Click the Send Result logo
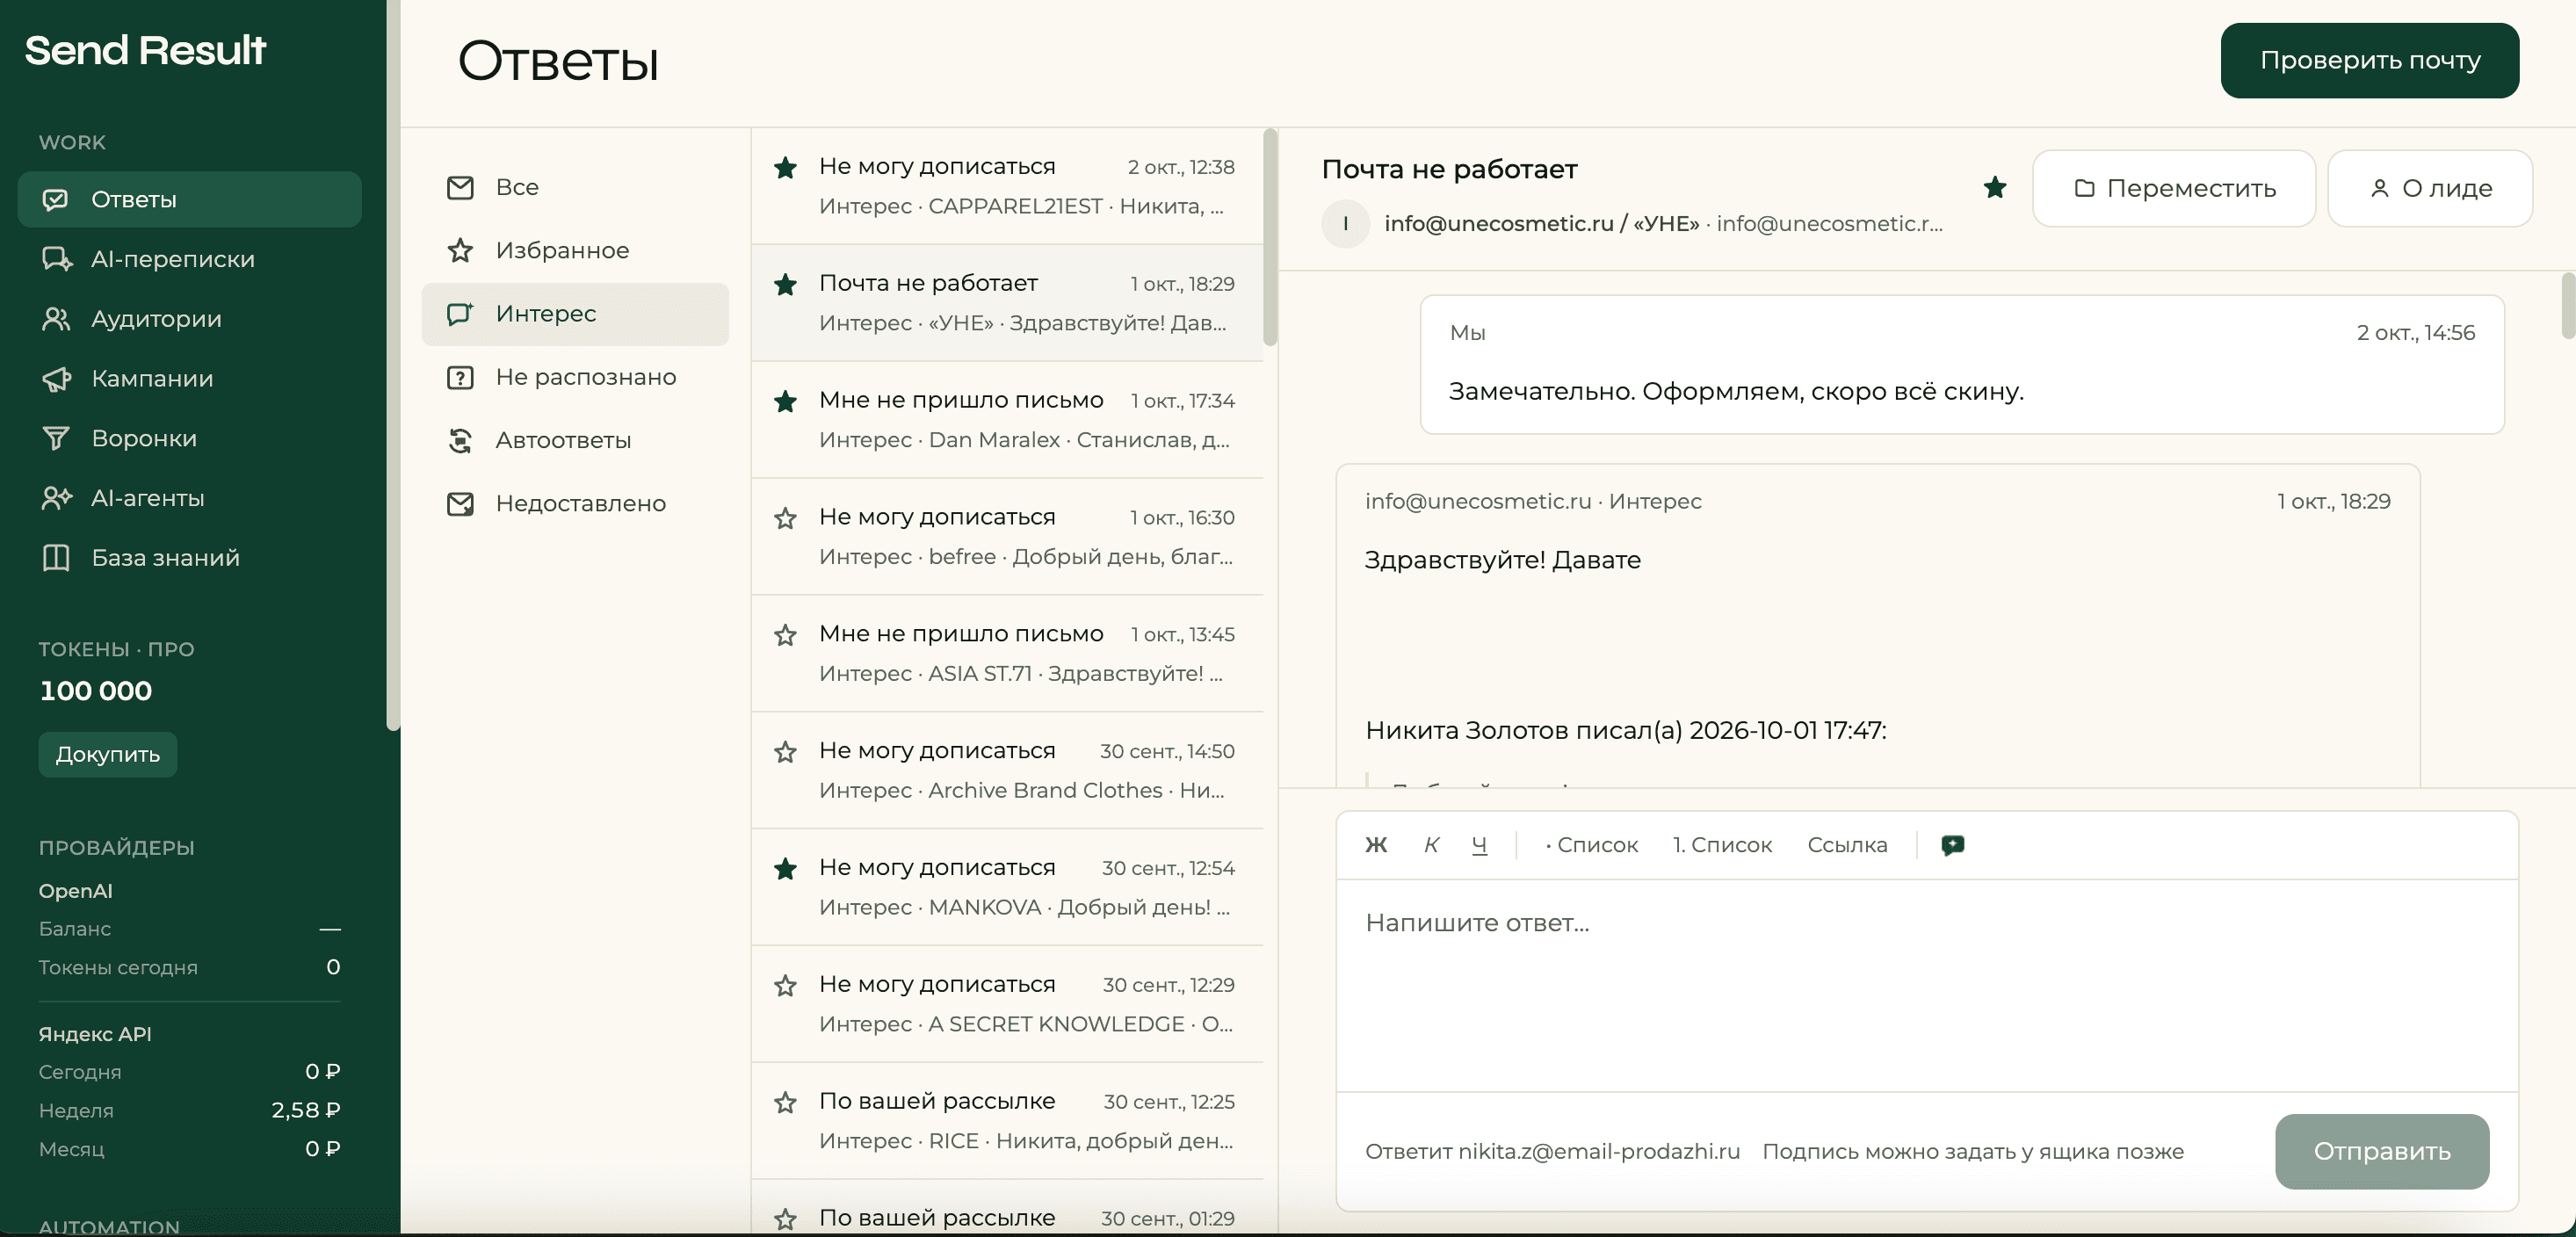The height and width of the screenshot is (1237, 2576). click(x=145, y=50)
